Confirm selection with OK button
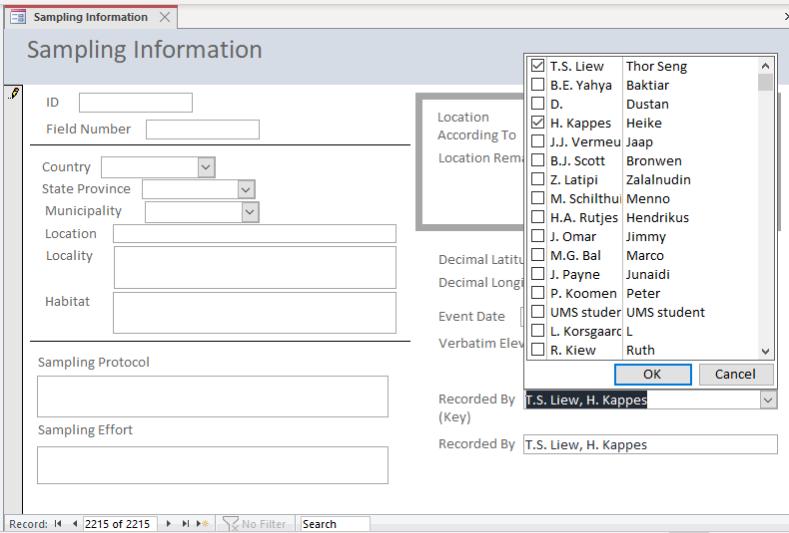The height and width of the screenshot is (533, 789). [x=653, y=374]
